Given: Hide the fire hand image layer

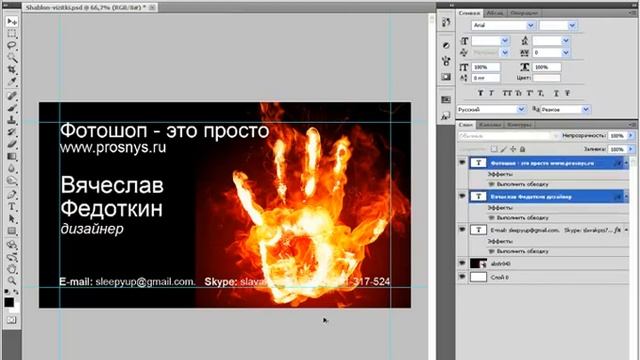Looking at the screenshot, I should [462, 263].
